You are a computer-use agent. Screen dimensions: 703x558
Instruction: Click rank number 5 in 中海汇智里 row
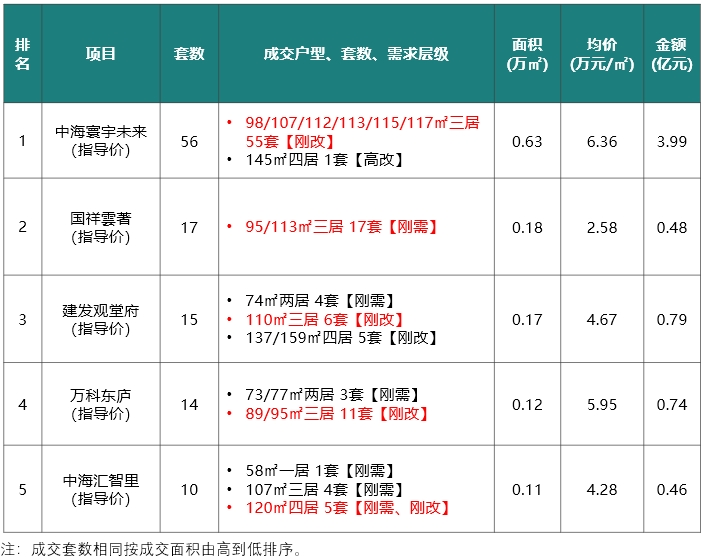click(x=22, y=489)
